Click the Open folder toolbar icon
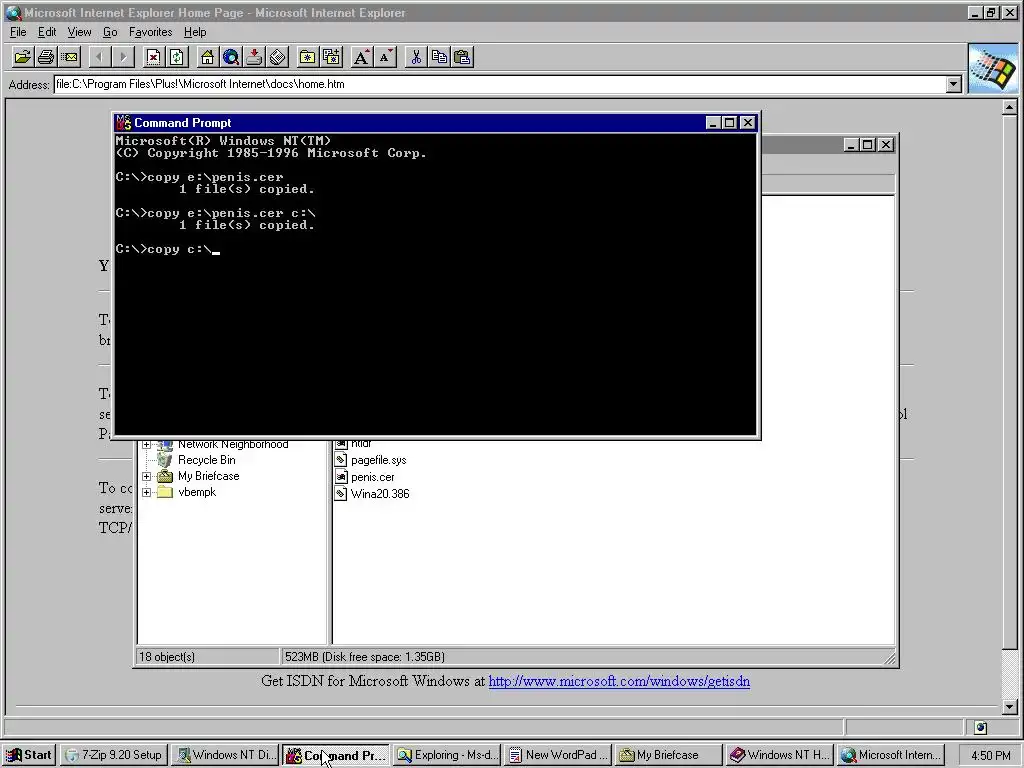Viewport: 1024px width, 768px height. (x=23, y=57)
